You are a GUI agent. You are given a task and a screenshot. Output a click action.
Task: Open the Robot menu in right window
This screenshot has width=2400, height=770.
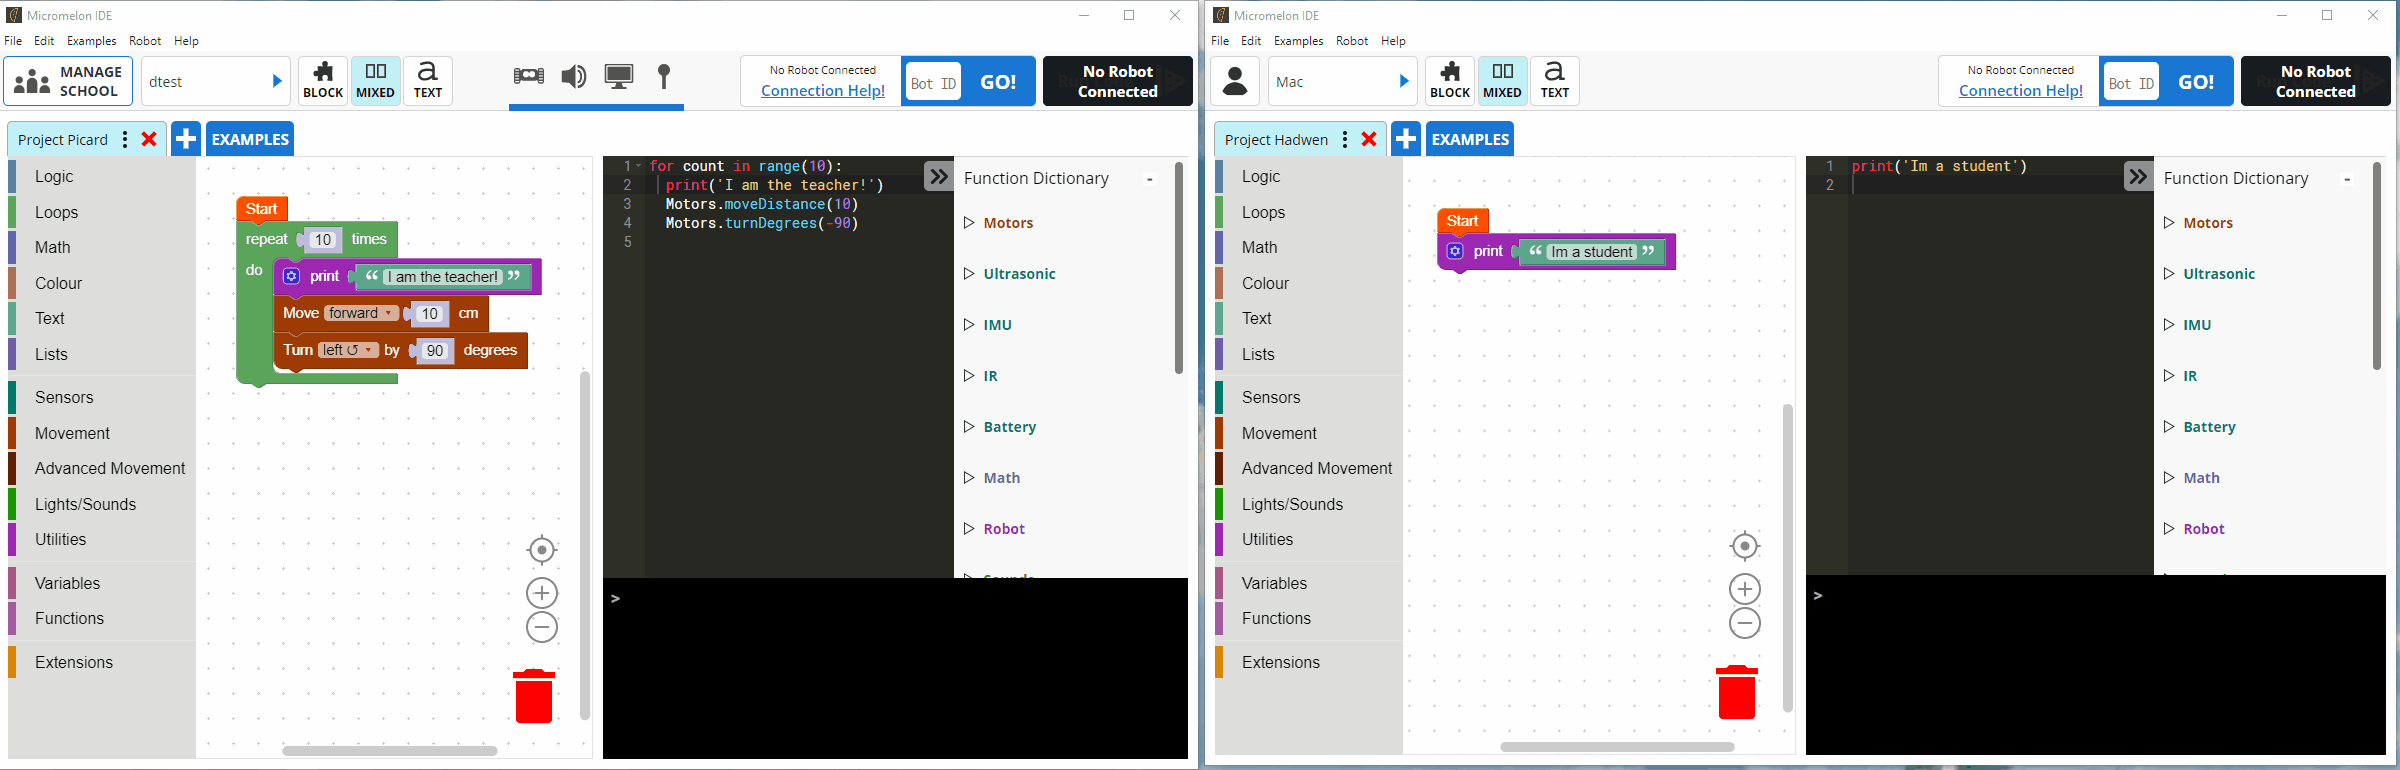(1351, 41)
